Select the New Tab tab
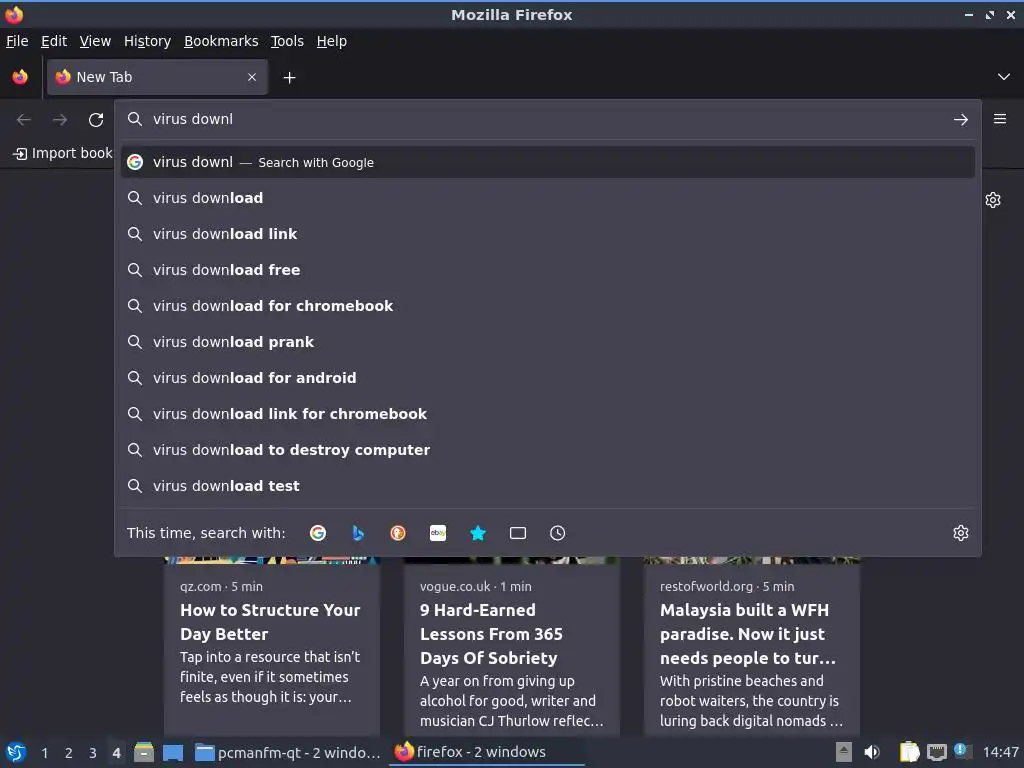Viewport: 1024px width, 768px height. click(157, 77)
